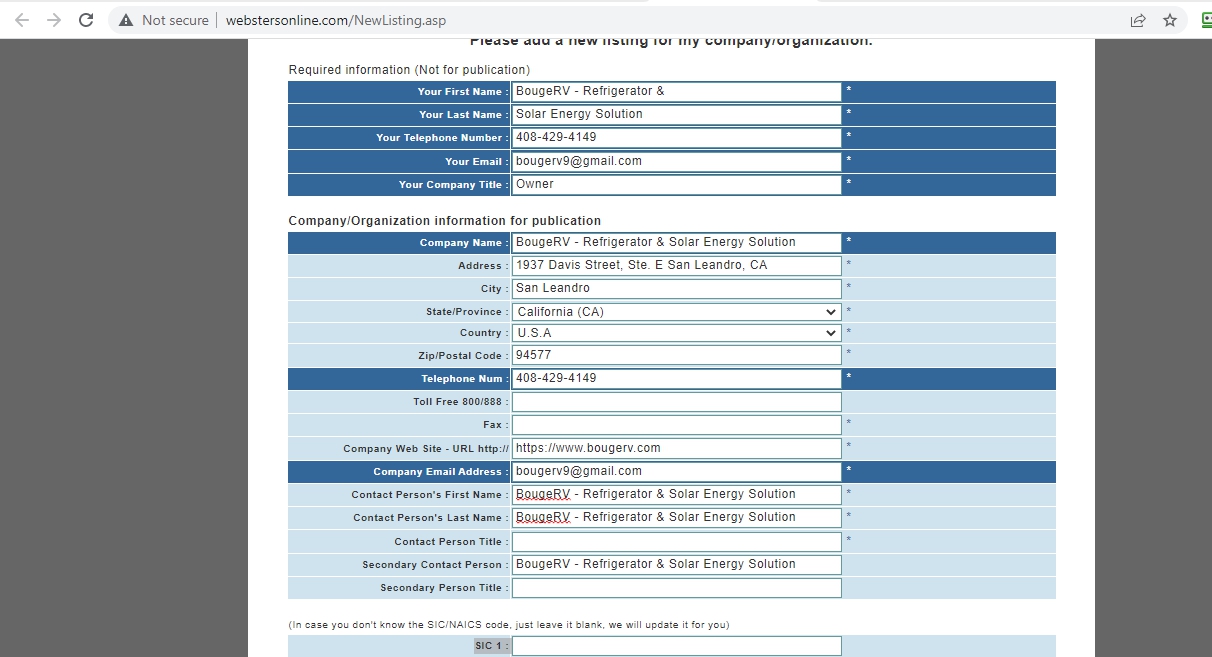Image resolution: width=1212 pixels, height=657 pixels.
Task: Click the Your Company Title field
Action: [676, 184]
